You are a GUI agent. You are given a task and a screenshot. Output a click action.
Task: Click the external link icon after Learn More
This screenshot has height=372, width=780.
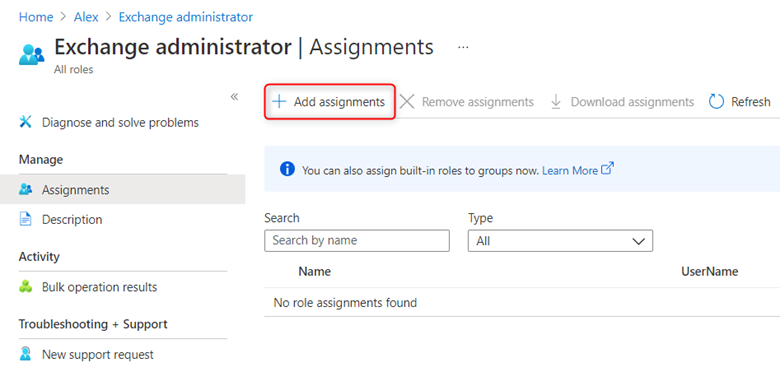tap(607, 169)
